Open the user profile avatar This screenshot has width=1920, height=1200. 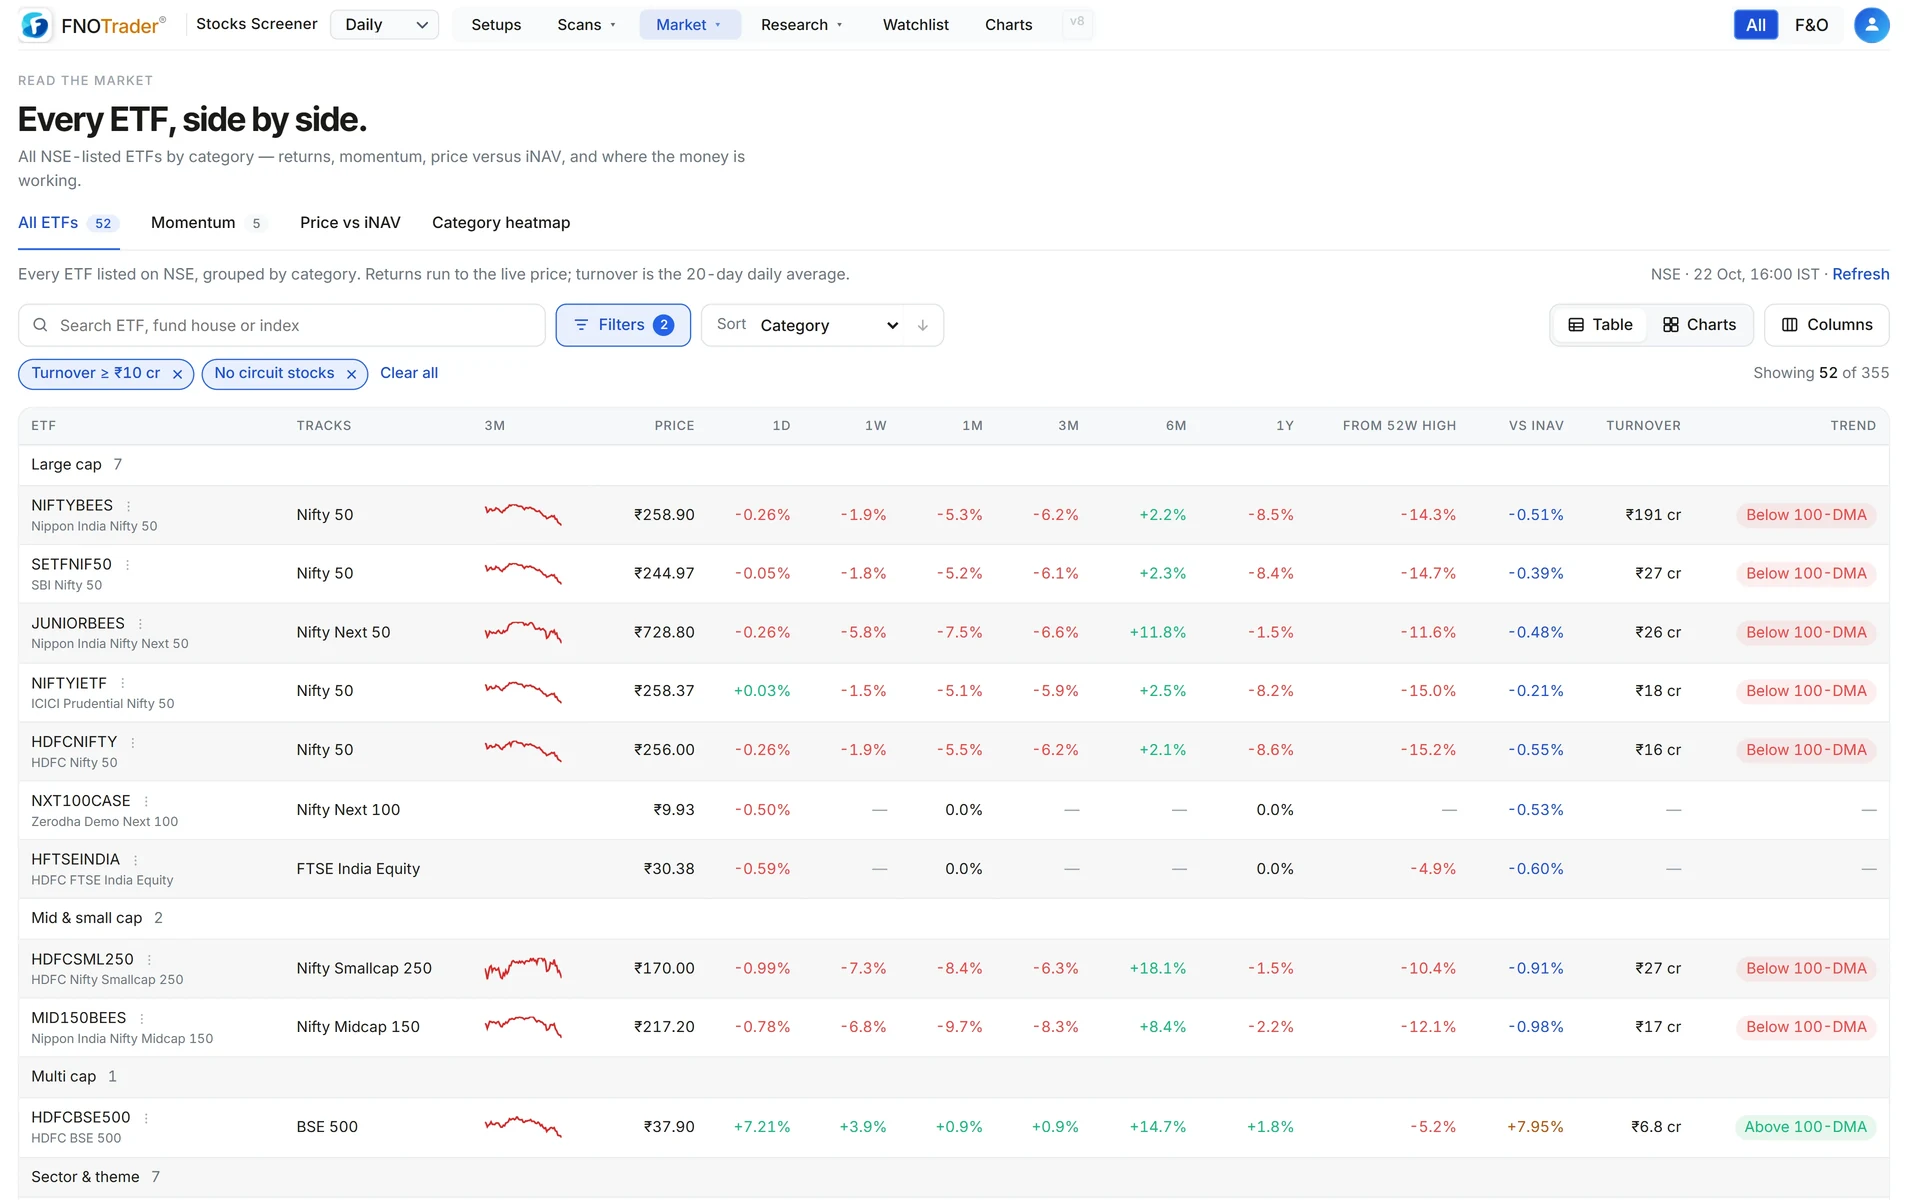point(1871,25)
